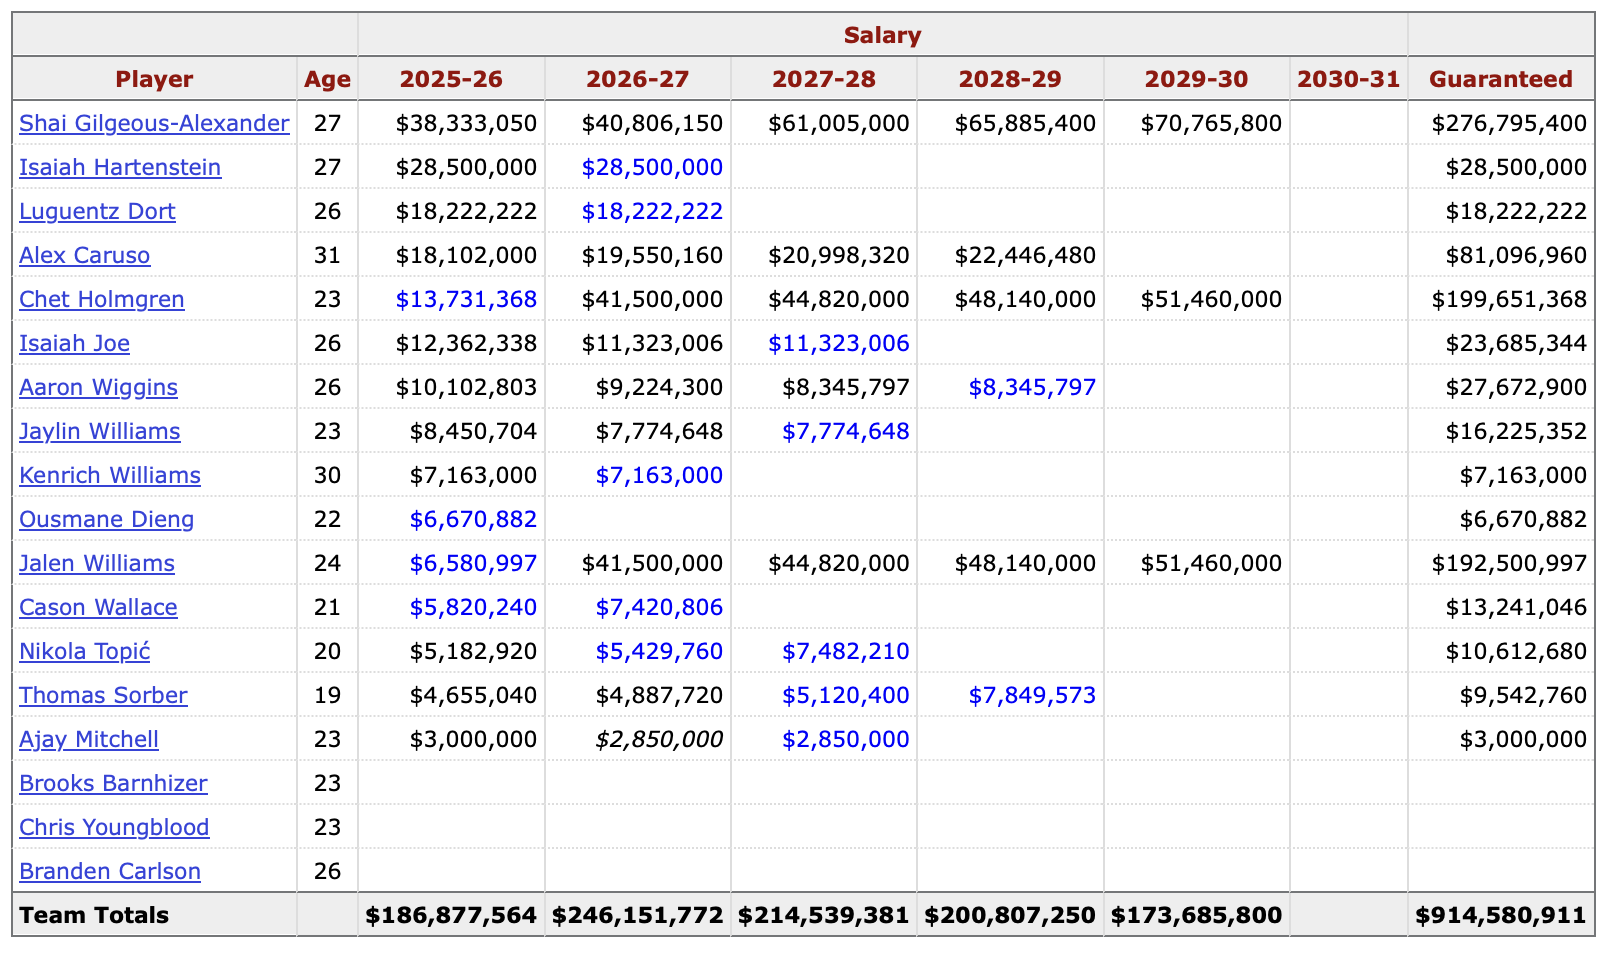Click the 2025-26 salary column header

click(x=451, y=79)
